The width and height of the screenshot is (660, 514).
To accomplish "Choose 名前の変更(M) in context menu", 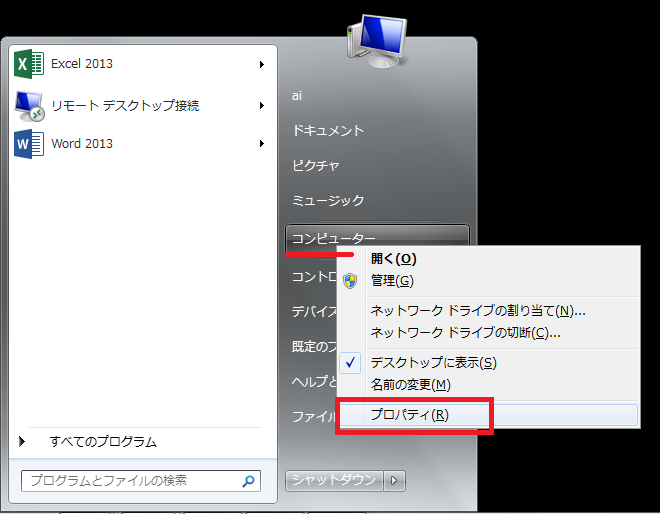I will pyautogui.click(x=410, y=384).
